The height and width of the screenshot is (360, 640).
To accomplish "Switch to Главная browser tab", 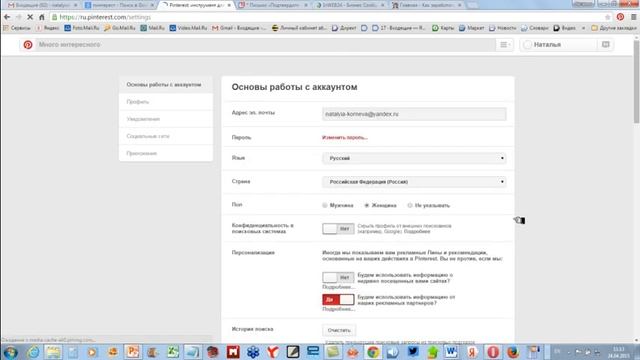I will point(427,5).
